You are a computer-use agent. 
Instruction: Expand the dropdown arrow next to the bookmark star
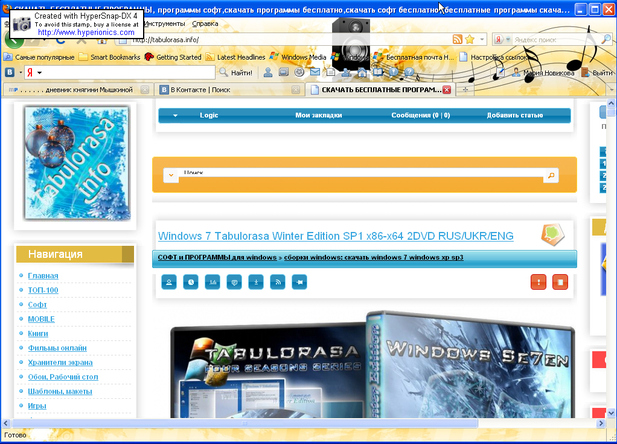(x=482, y=39)
